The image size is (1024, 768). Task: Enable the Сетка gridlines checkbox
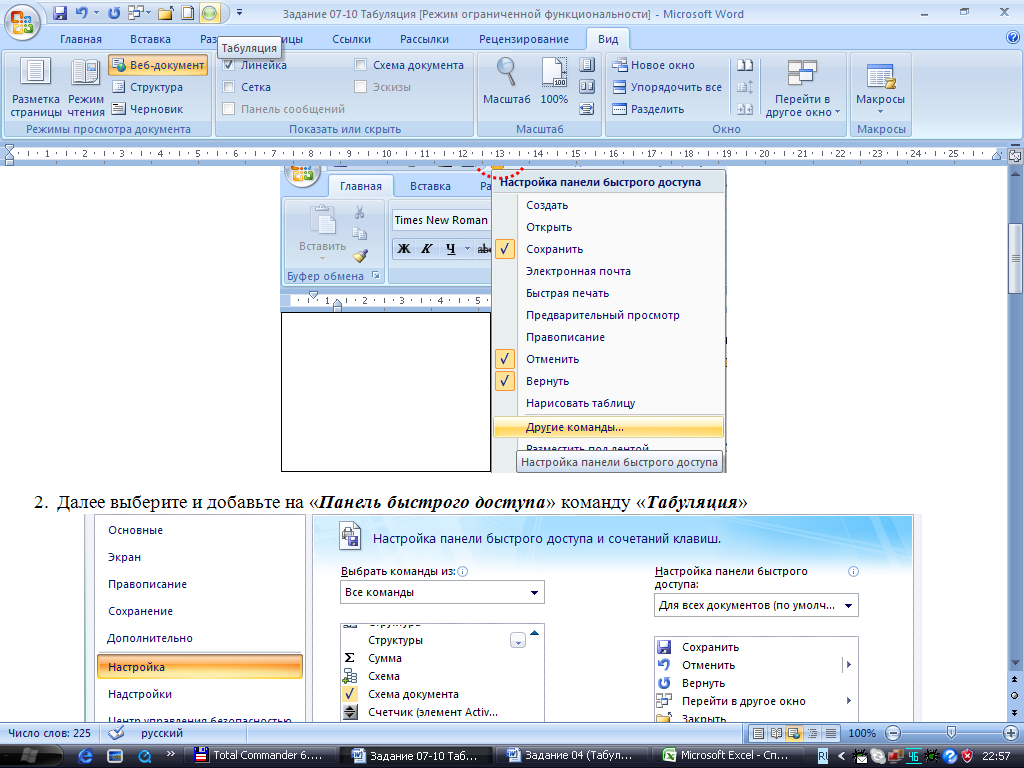click(229, 87)
